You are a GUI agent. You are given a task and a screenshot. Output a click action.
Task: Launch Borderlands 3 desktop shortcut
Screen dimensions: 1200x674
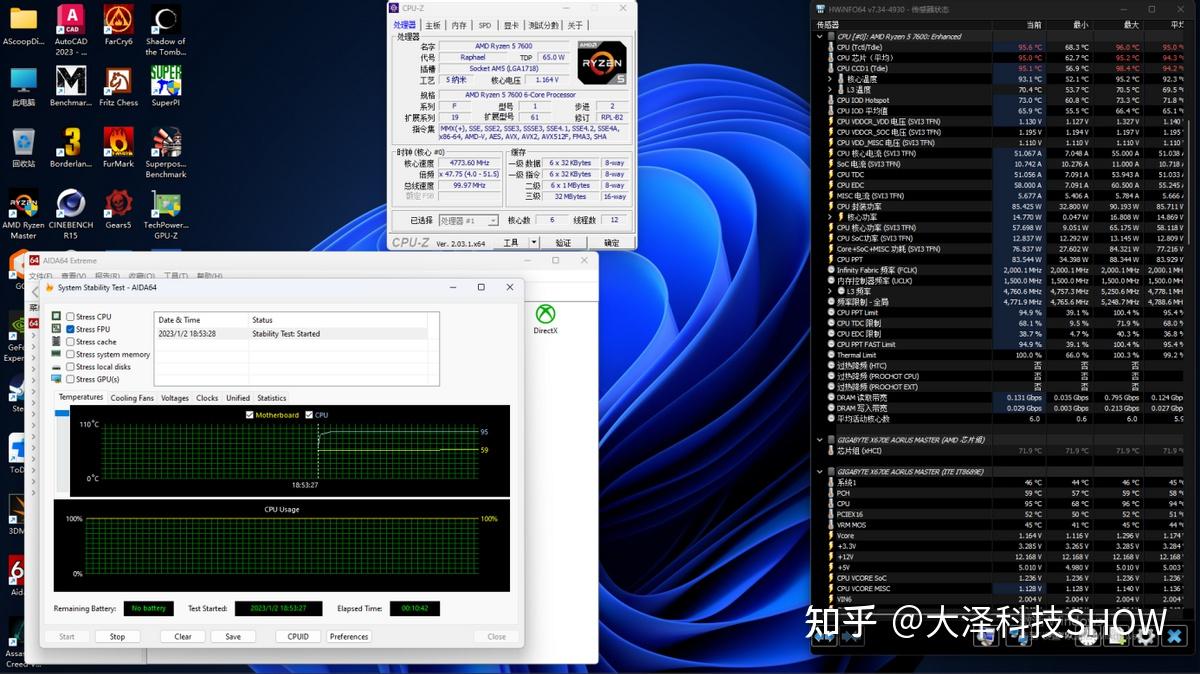70,148
